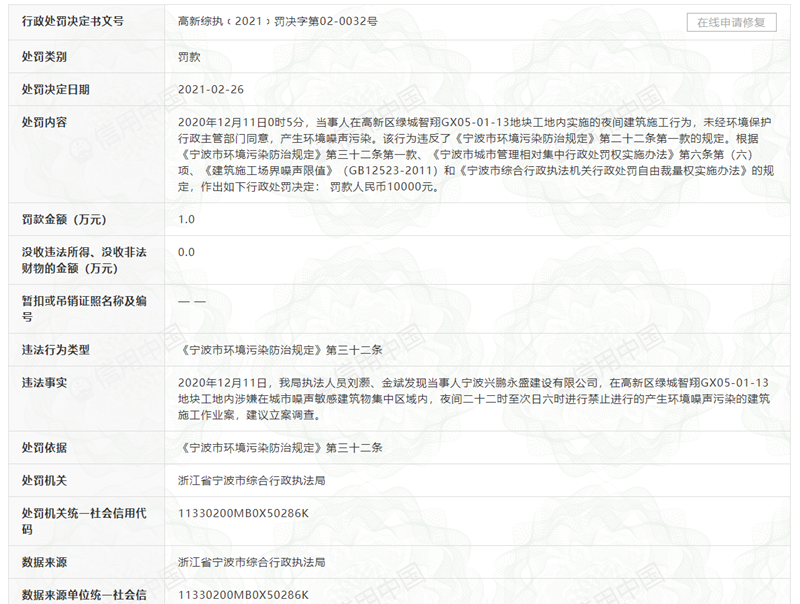
Task: Click the 处罚内容 label
Action: (x=44, y=122)
